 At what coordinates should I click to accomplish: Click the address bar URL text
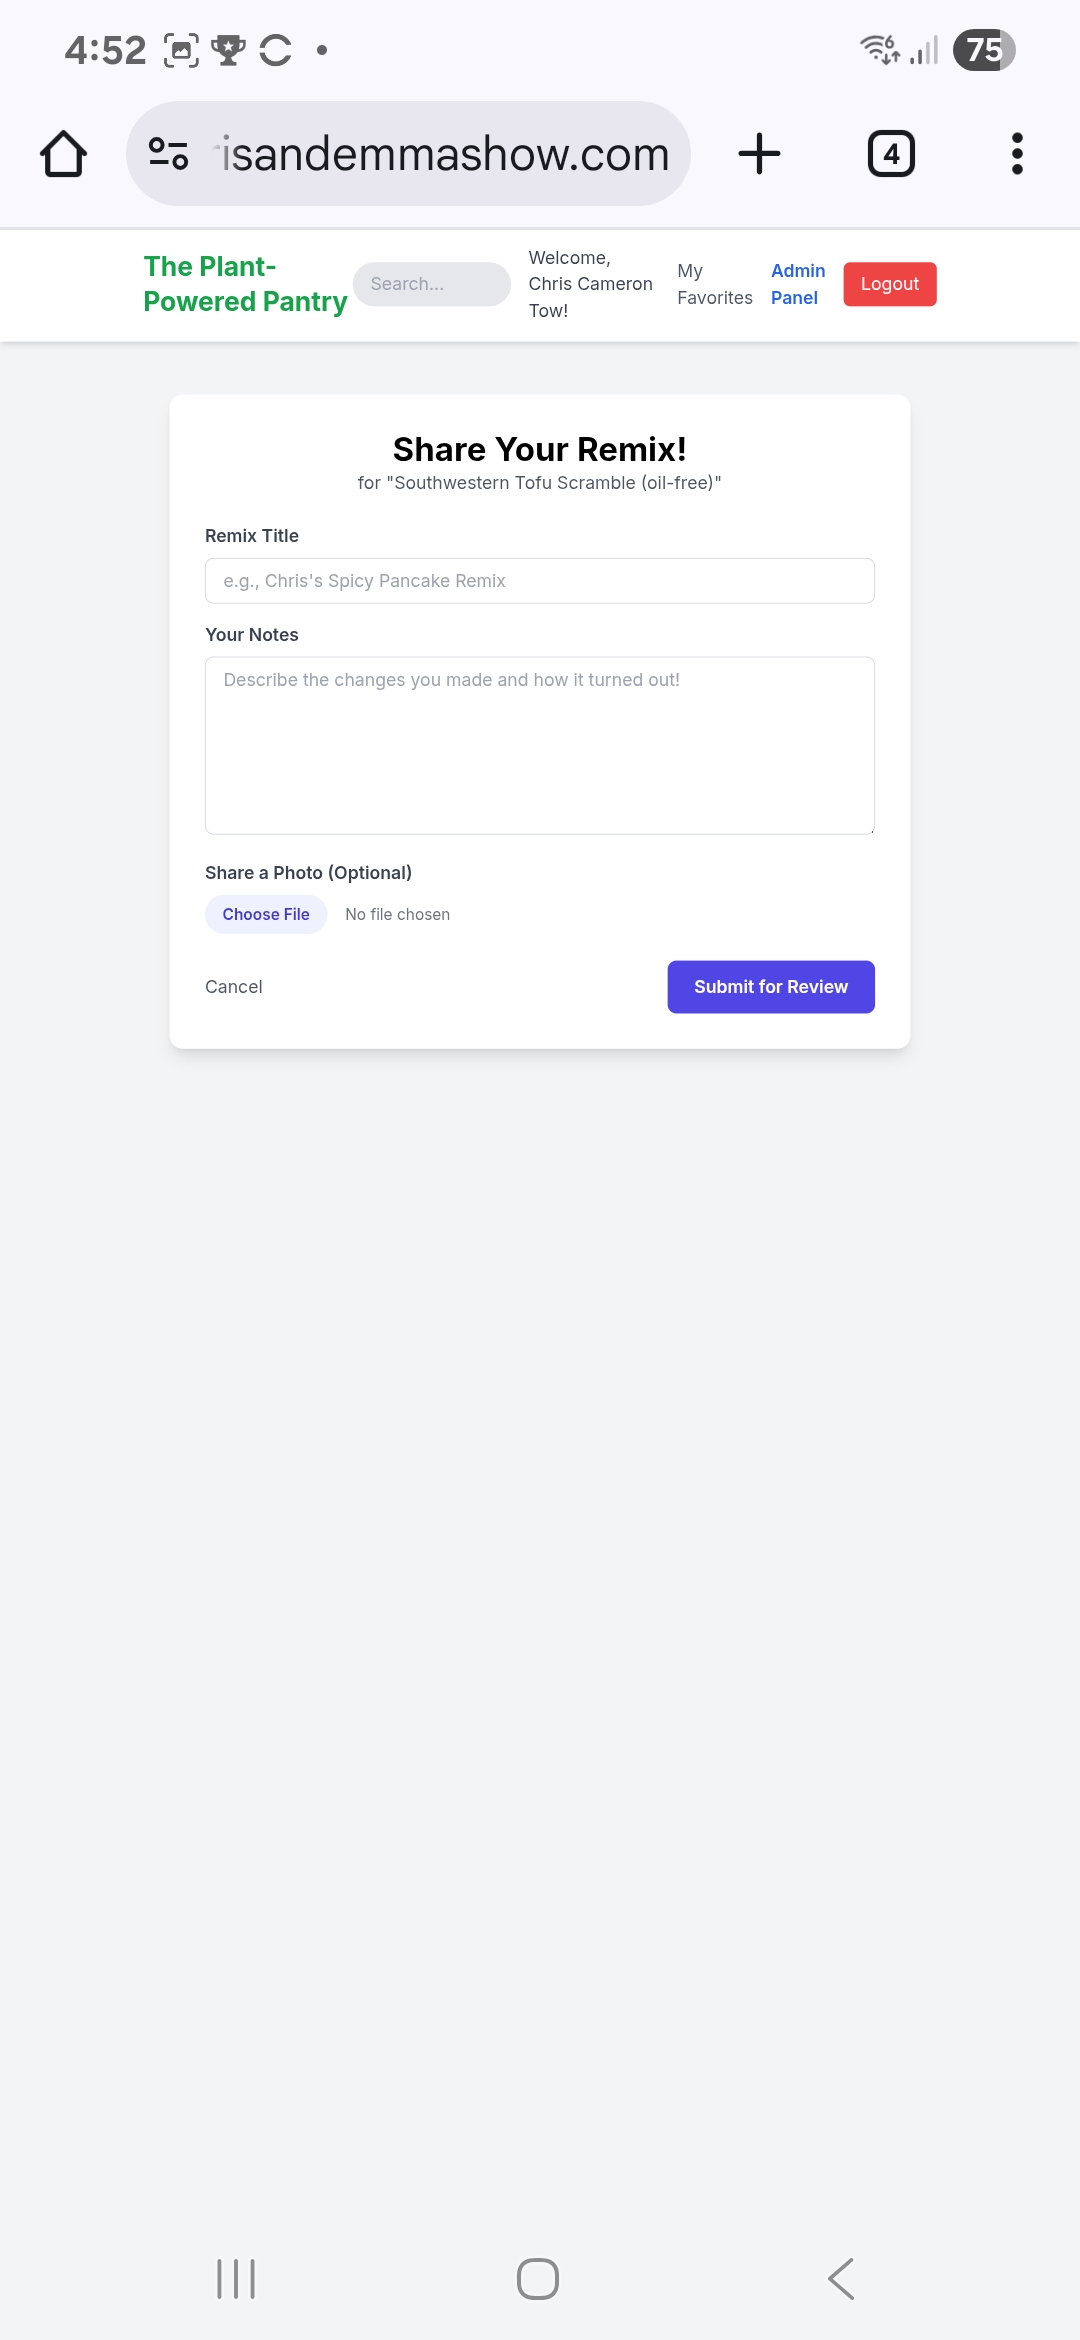coord(445,154)
